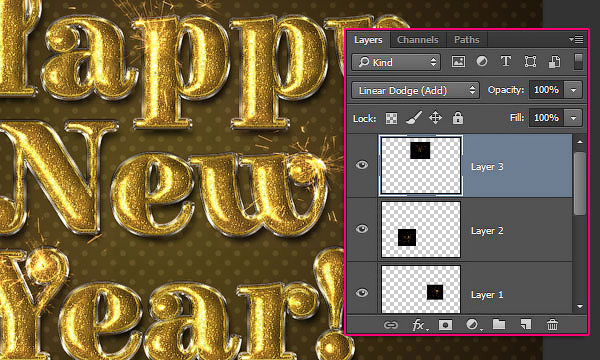Filter for type layers

(x=506, y=62)
